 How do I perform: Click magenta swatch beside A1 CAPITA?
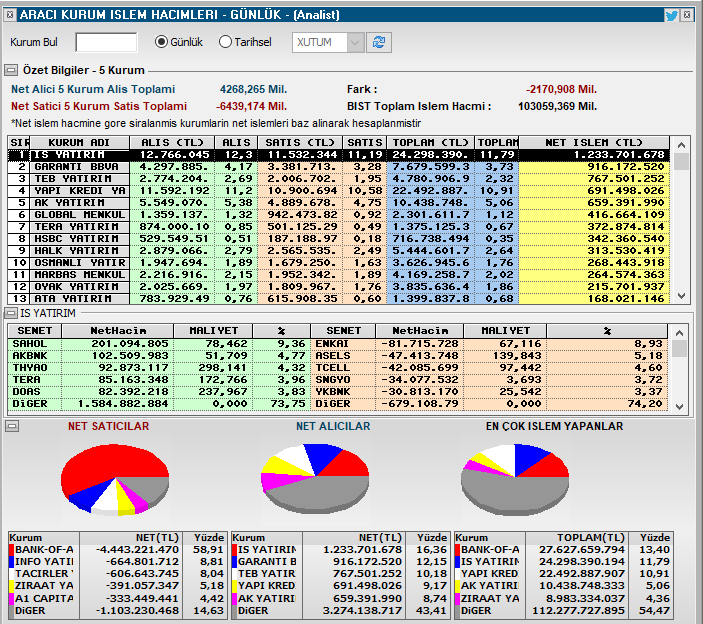tap(11, 598)
